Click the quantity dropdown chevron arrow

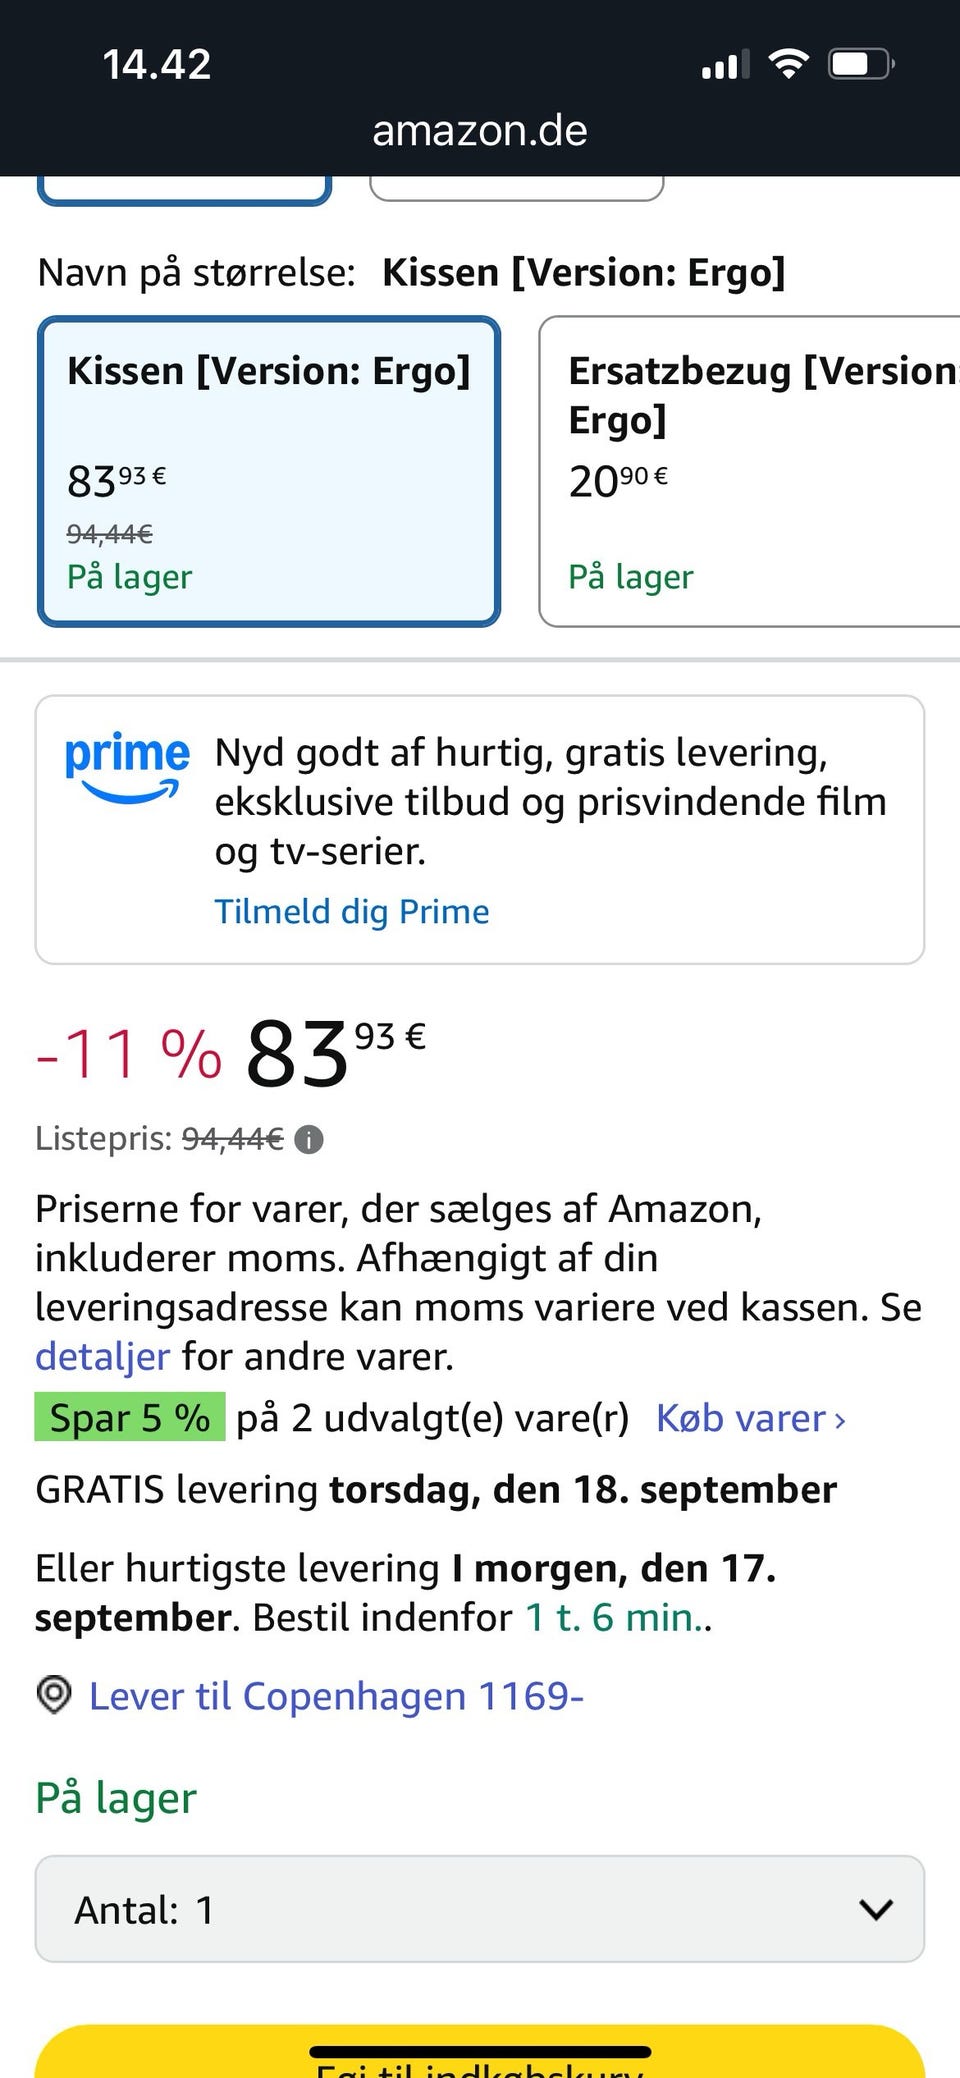(876, 1910)
